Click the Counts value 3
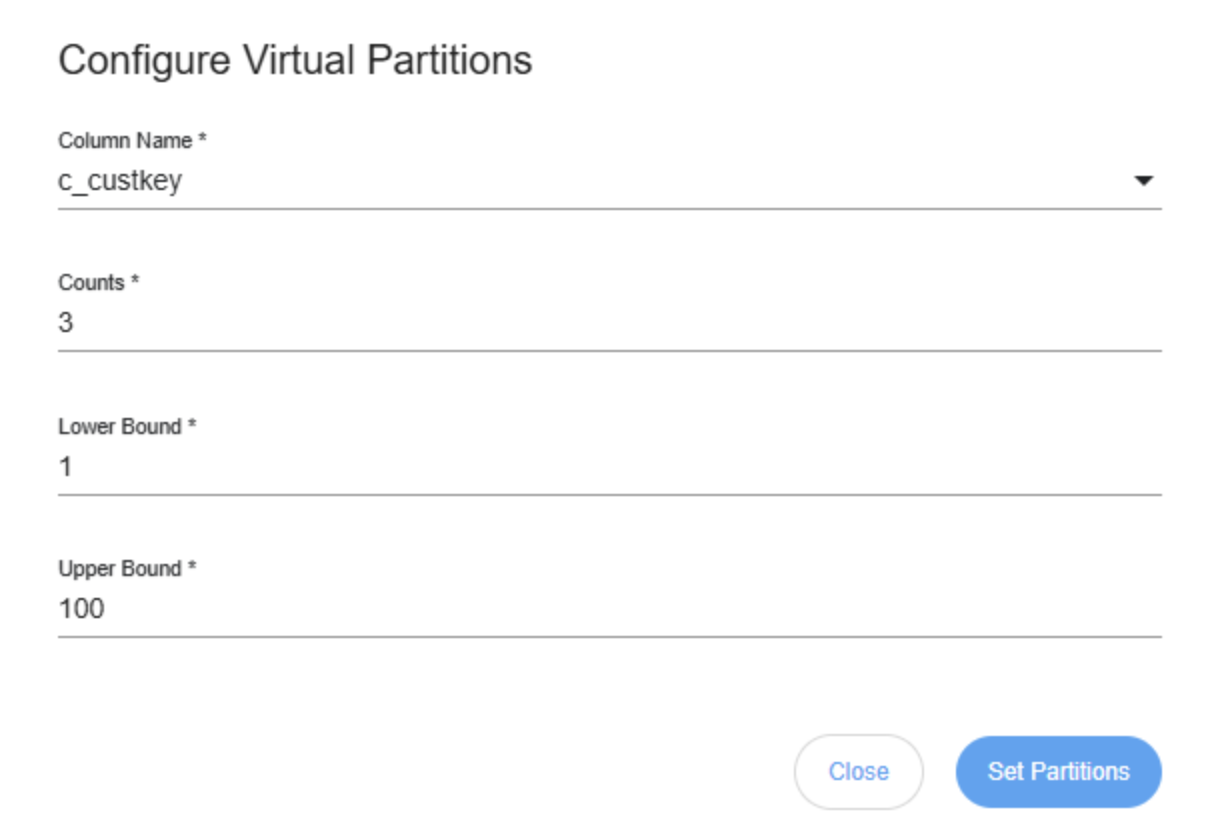Viewport: 1220px width, 834px height. coord(66,324)
